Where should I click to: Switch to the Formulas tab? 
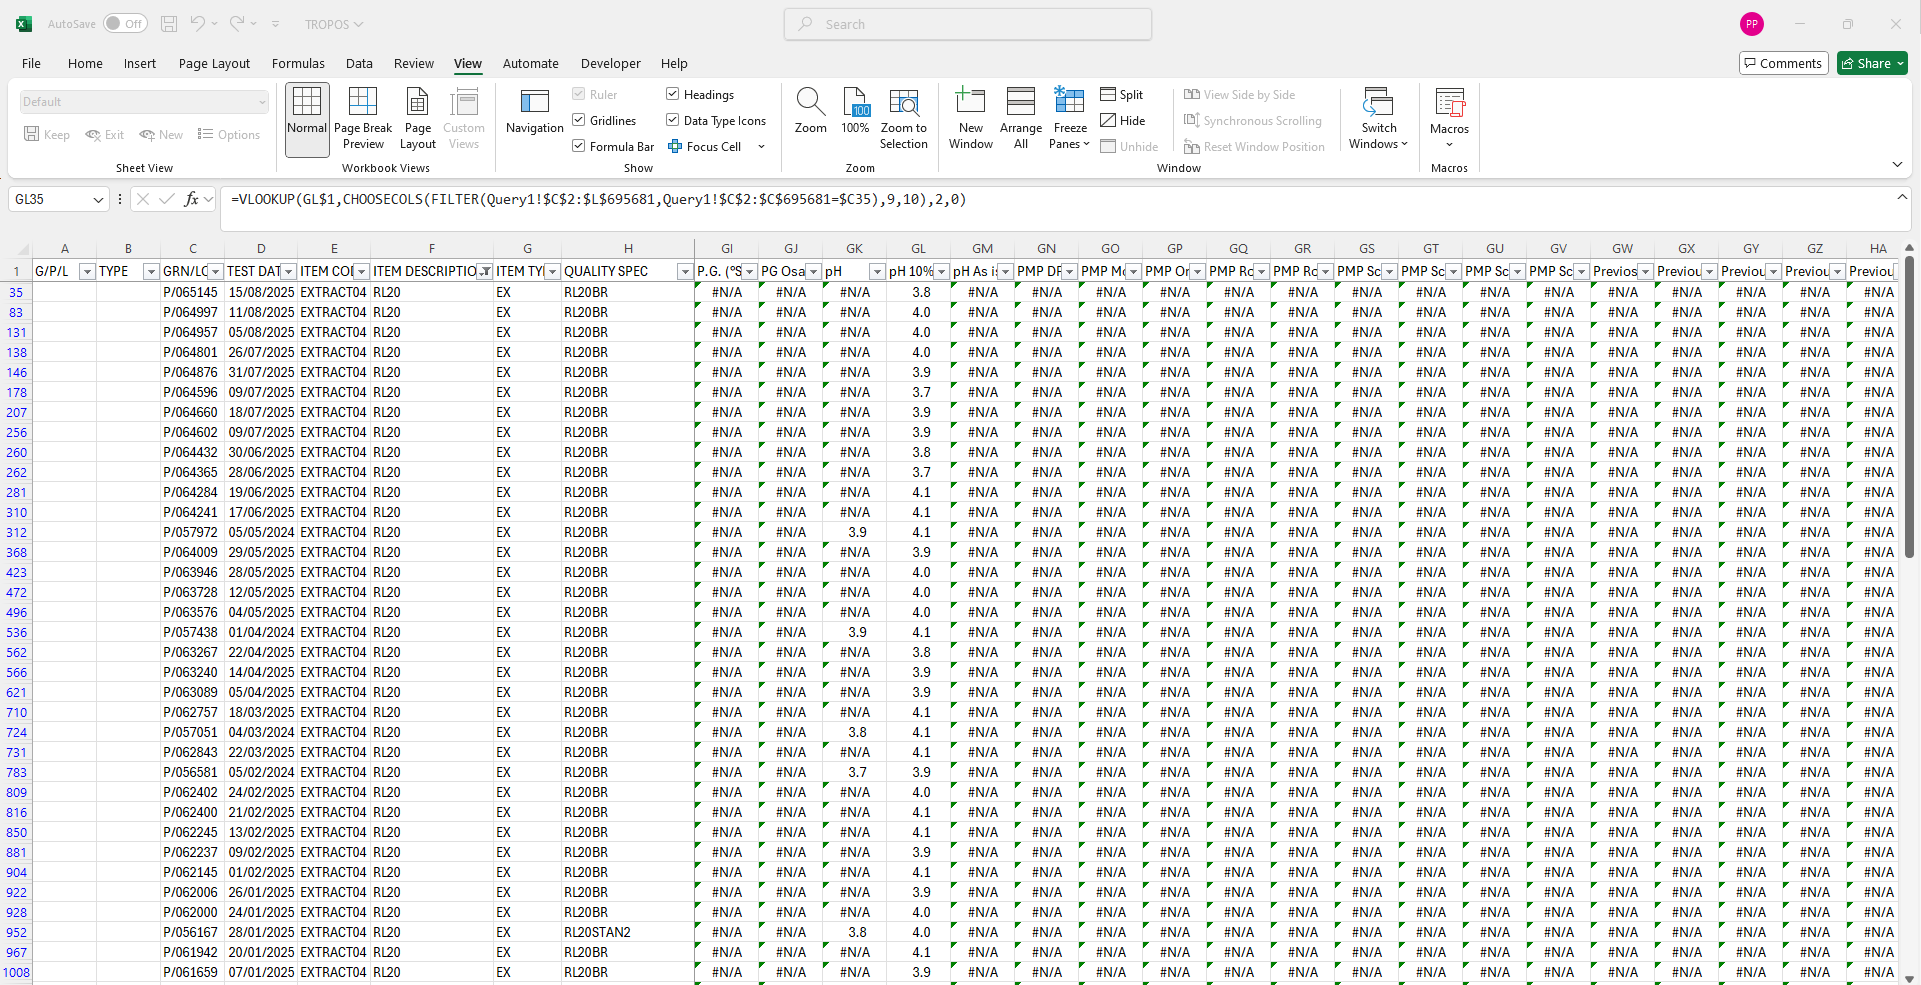[298, 63]
